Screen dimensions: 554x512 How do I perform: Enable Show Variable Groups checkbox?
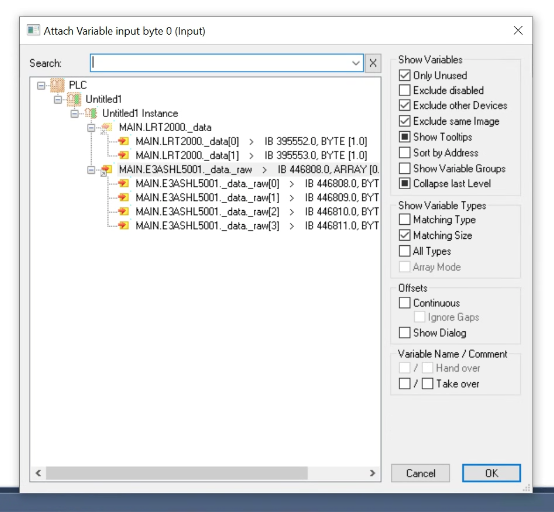405,168
